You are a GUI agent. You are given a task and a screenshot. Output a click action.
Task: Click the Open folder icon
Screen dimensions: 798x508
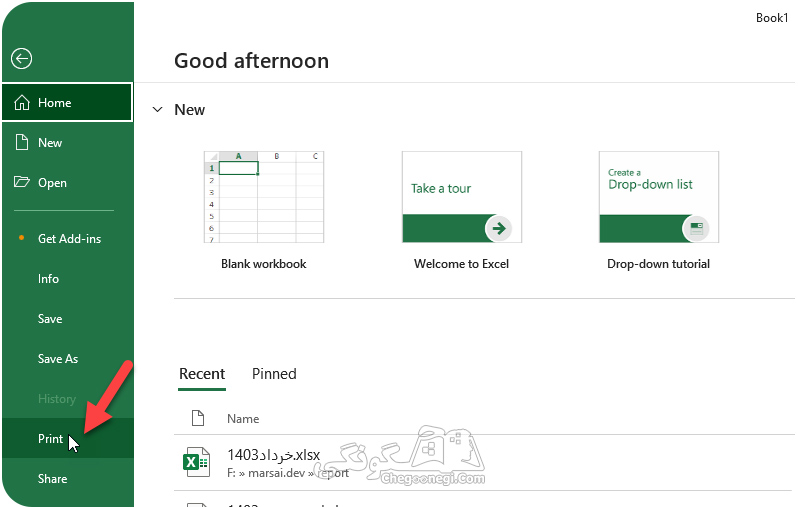[x=21, y=182]
